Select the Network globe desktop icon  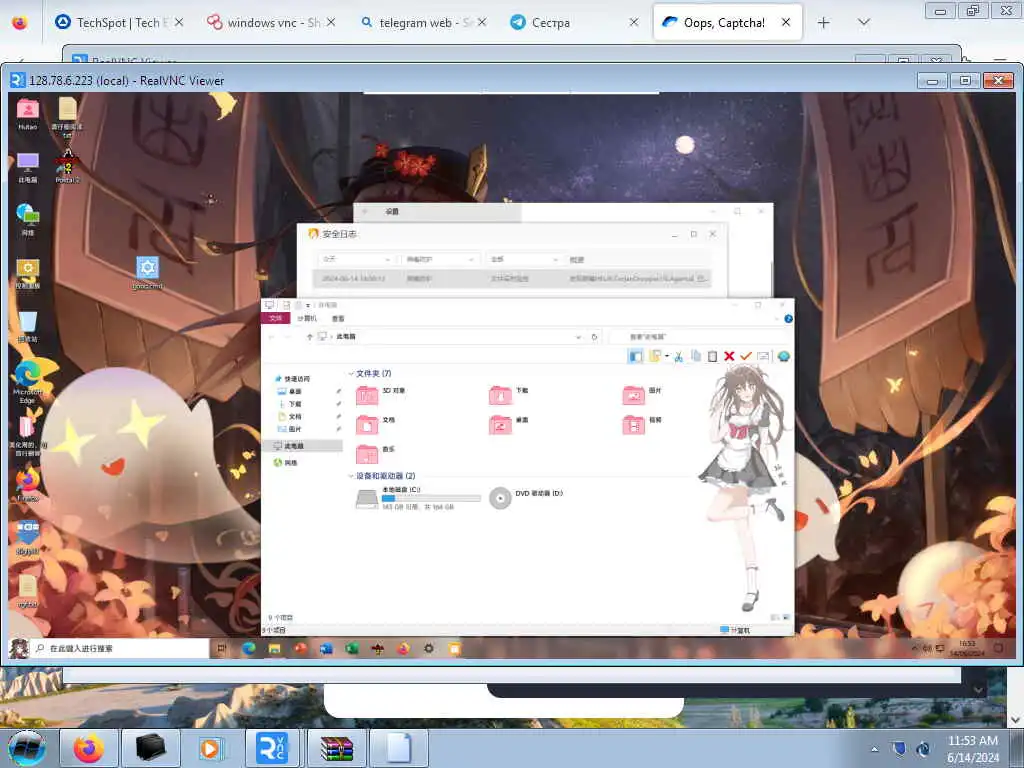click(x=27, y=219)
